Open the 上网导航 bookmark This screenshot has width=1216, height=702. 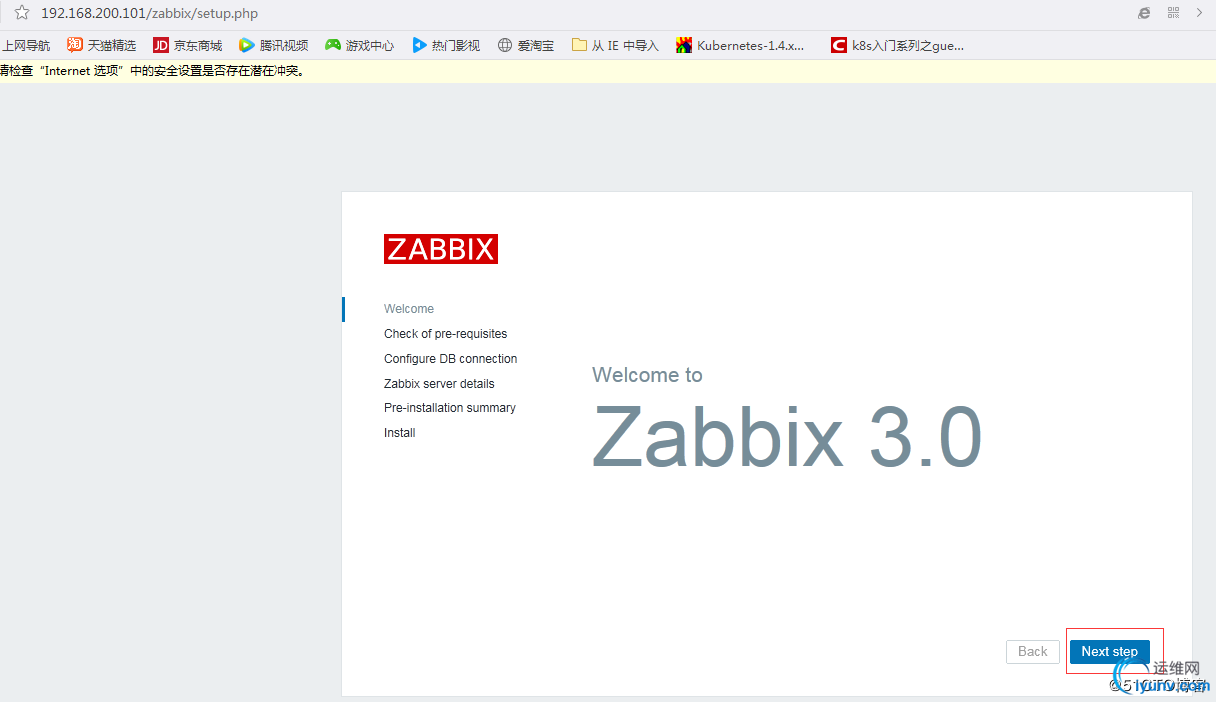[x=26, y=45]
